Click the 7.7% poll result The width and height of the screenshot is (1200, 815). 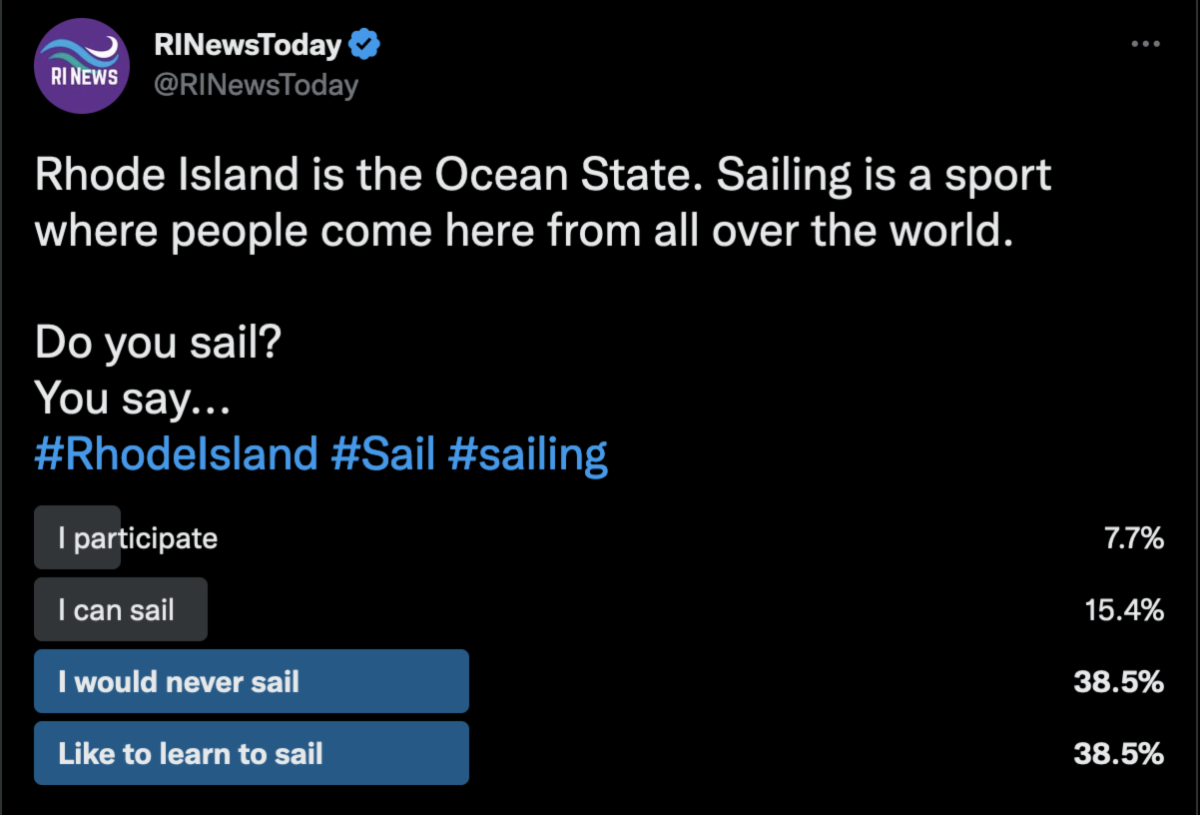click(1134, 538)
